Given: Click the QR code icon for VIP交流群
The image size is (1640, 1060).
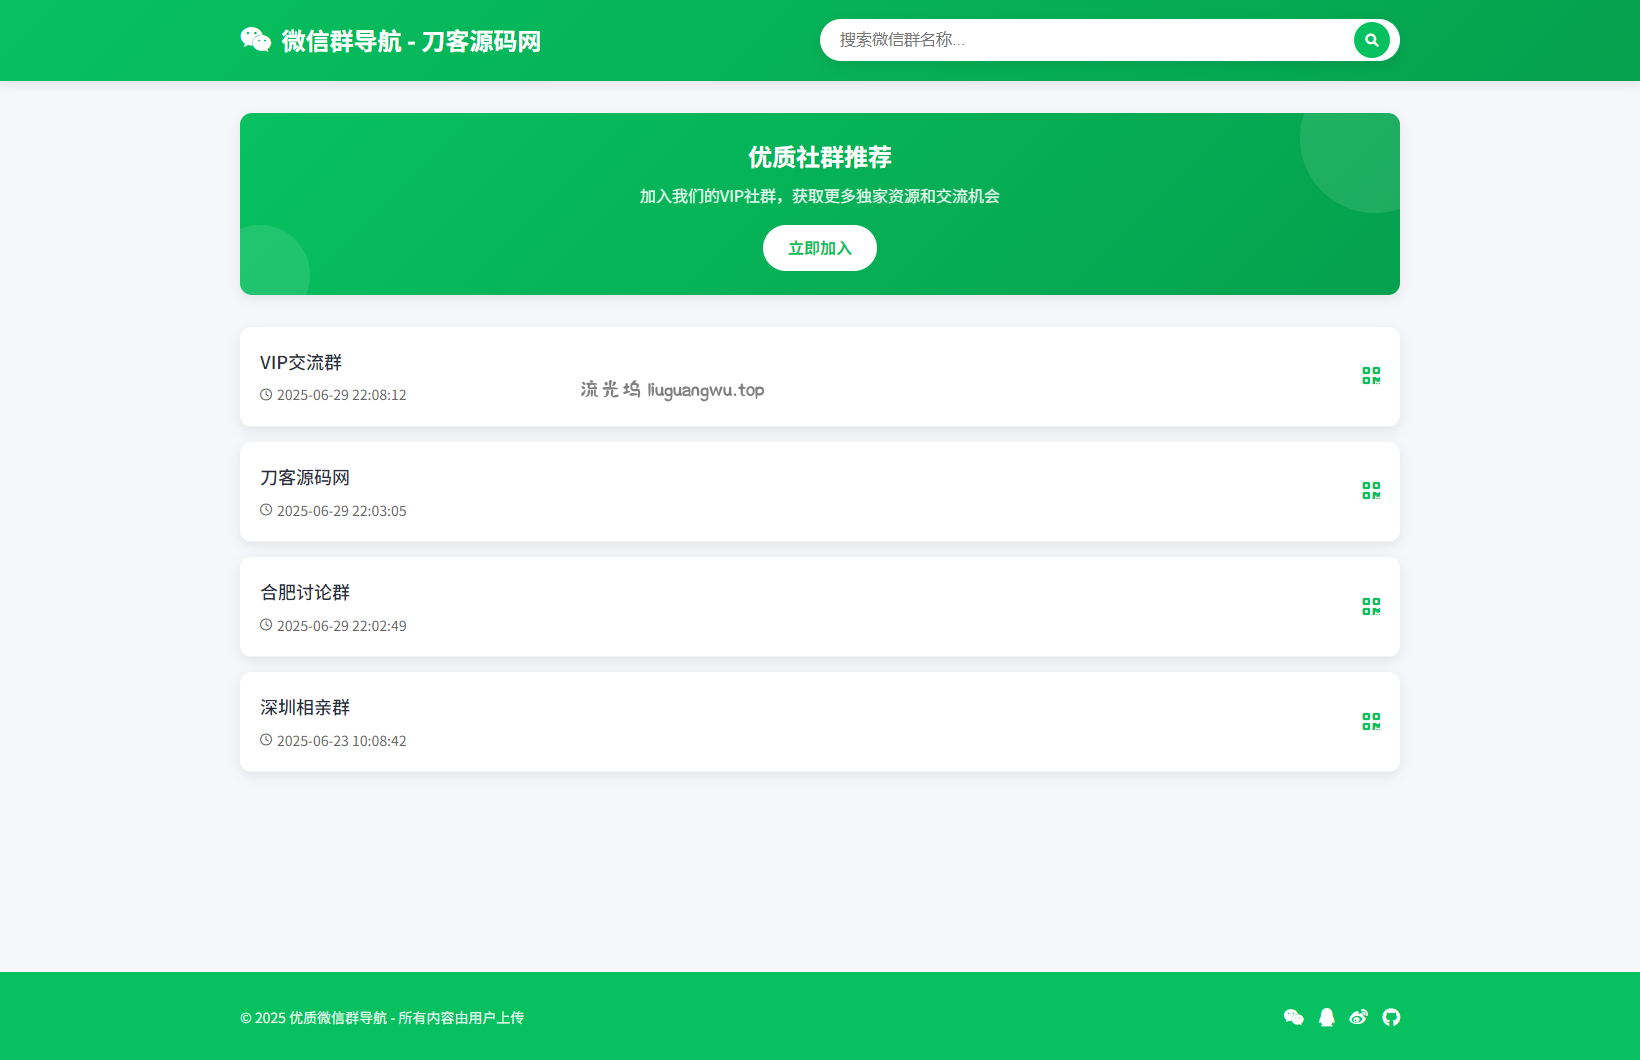Looking at the screenshot, I should [1371, 376].
